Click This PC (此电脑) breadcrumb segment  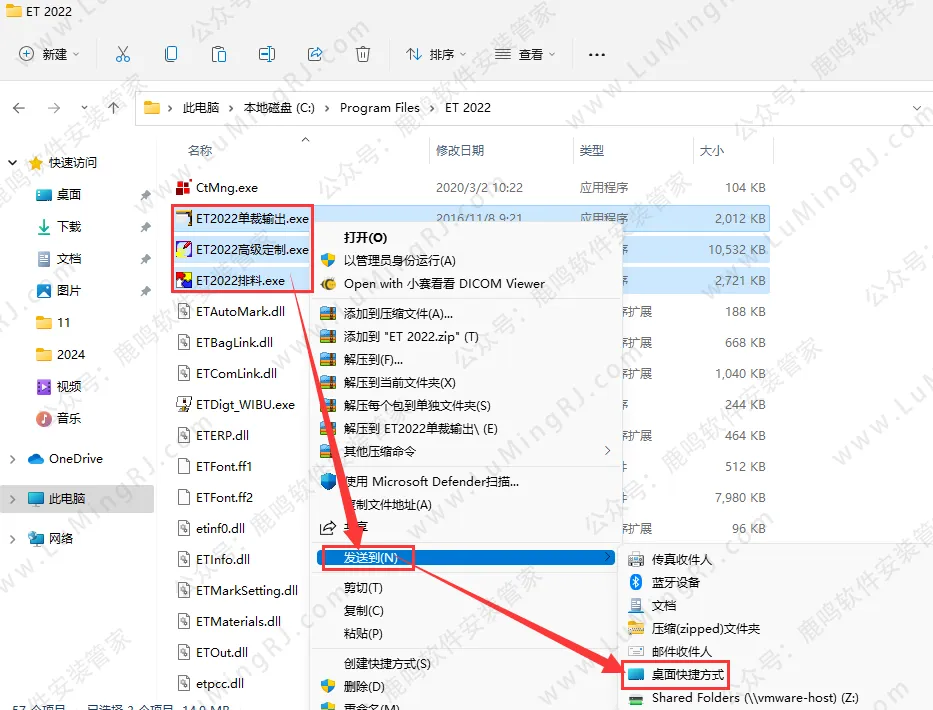coord(201,108)
